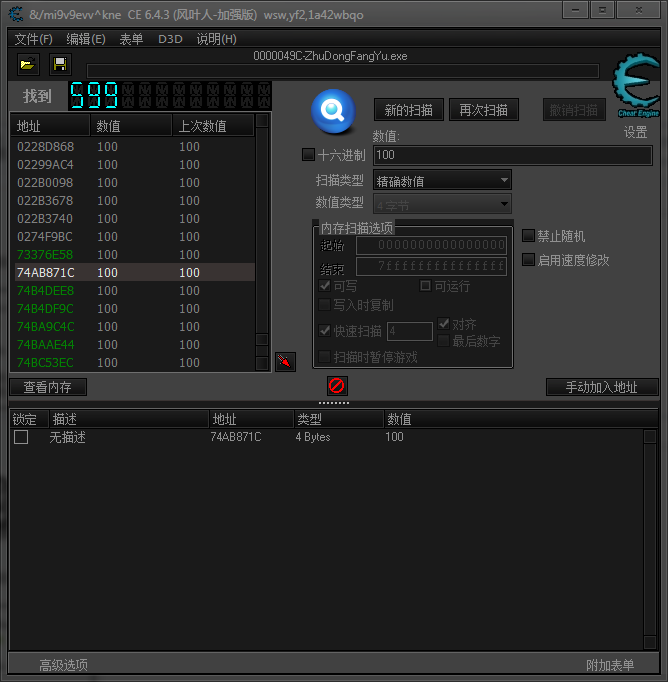Select result row 02299AC4
The width and height of the screenshot is (668, 682).
[134, 164]
